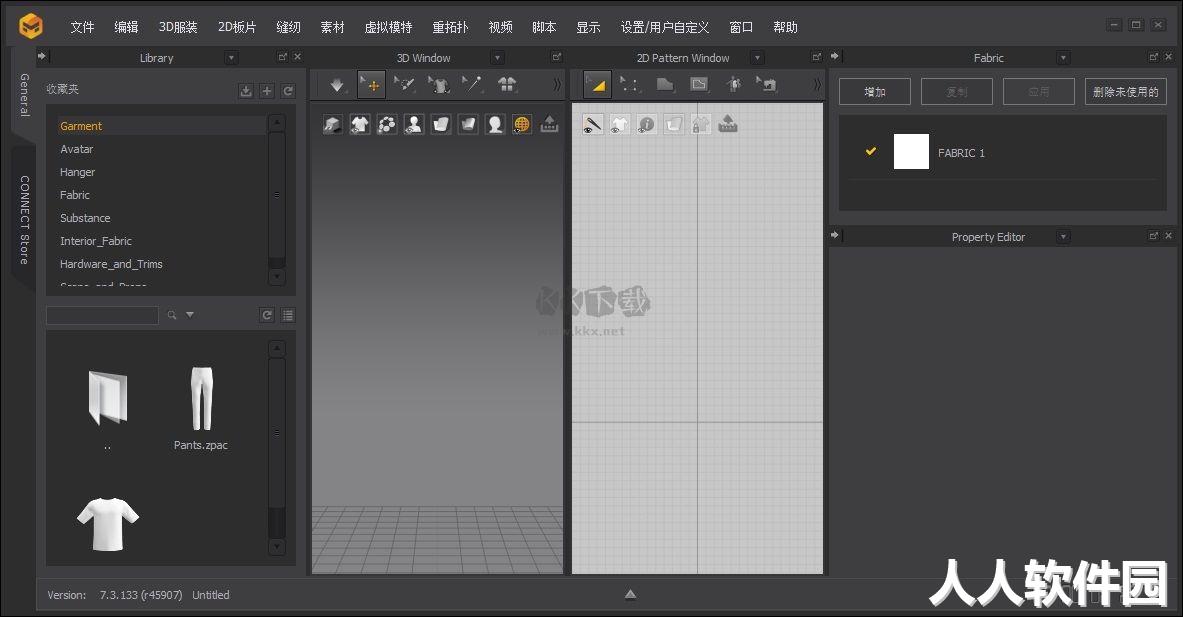
Task: Click the refresh icon next to library search
Action: pos(267,315)
